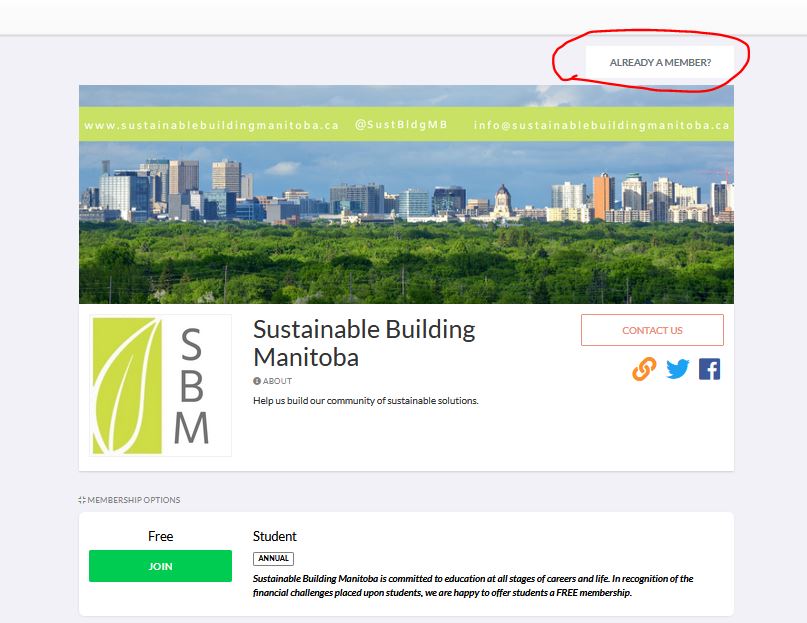The height and width of the screenshot is (623, 807).
Task: Click the student membership description paragraph
Action: [473, 585]
